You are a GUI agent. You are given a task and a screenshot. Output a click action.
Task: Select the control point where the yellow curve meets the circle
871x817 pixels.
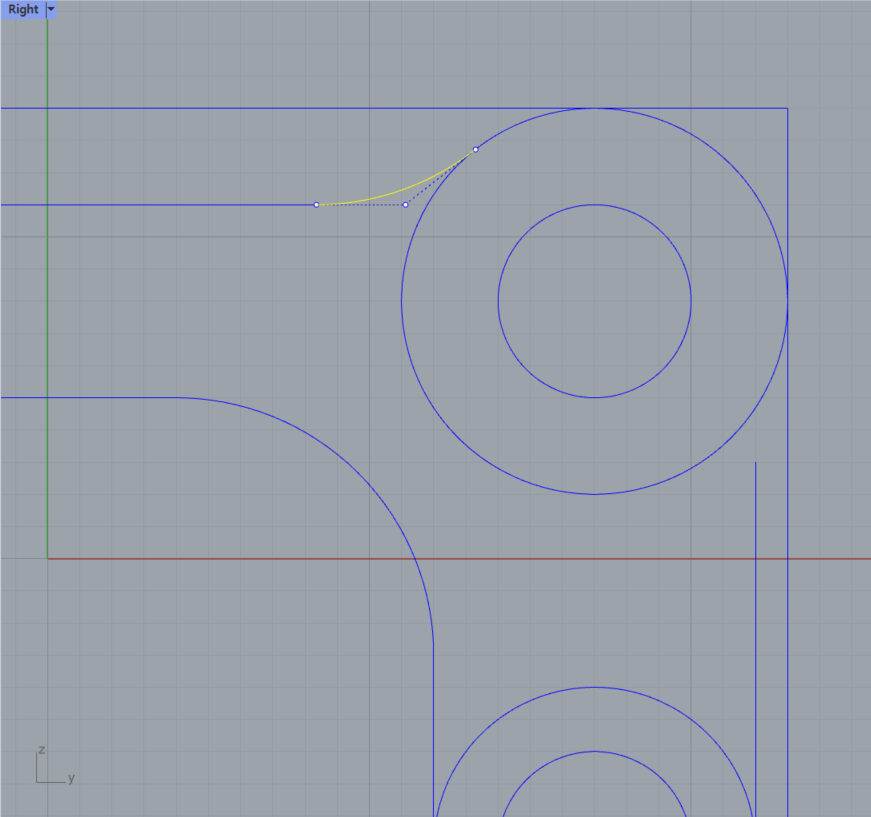(475, 149)
